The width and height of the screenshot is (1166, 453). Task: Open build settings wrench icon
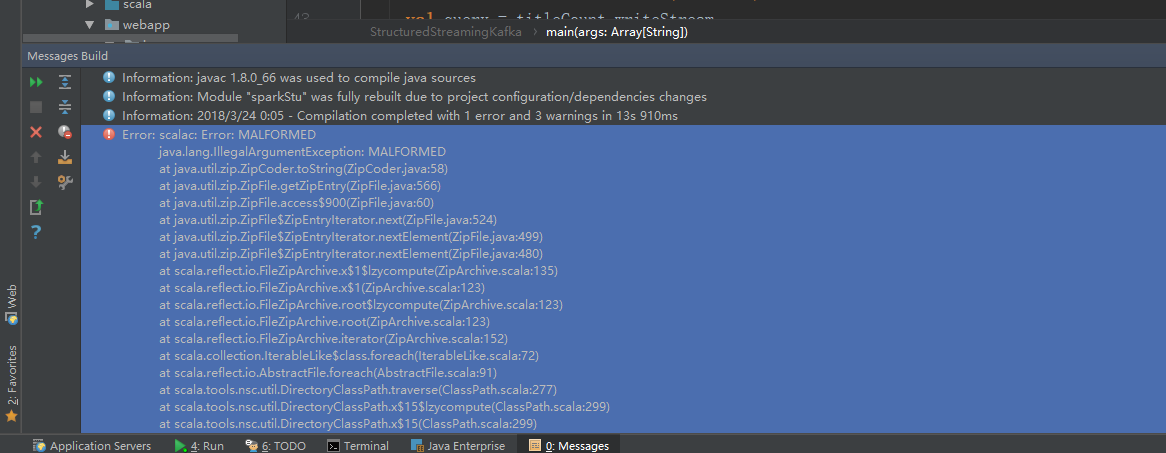tap(65, 182)
